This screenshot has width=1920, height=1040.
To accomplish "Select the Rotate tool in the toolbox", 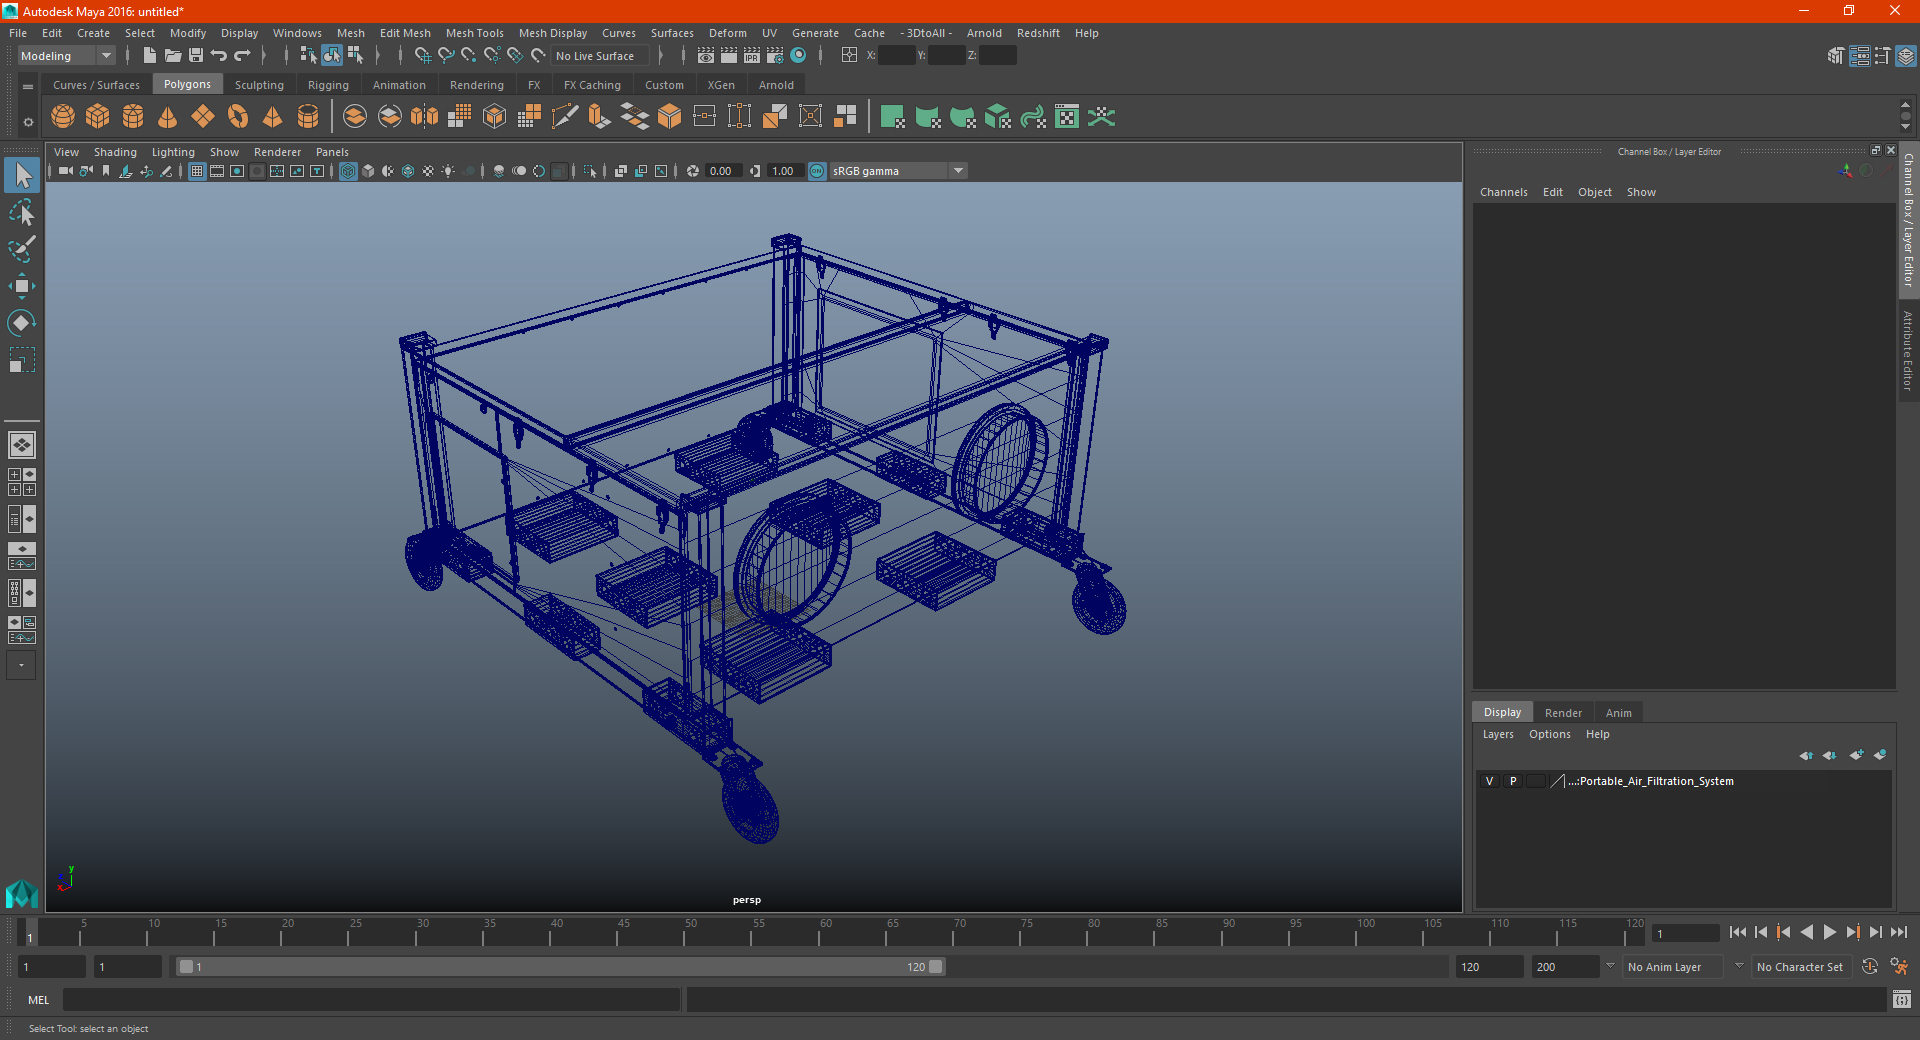I will pyautogui.click(x=21, y=322).
